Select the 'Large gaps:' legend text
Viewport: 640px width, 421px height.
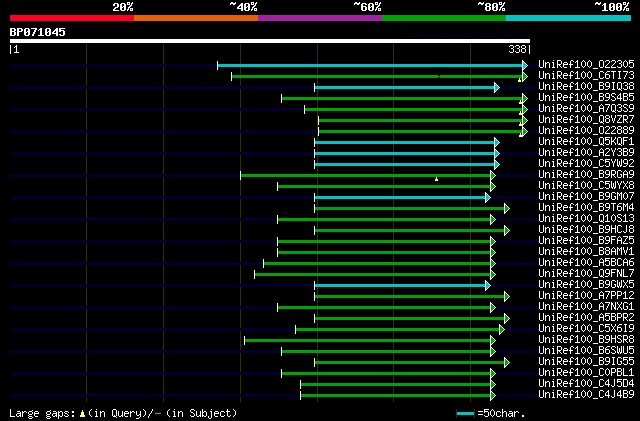pyautogui.click(x=42, y=413)
